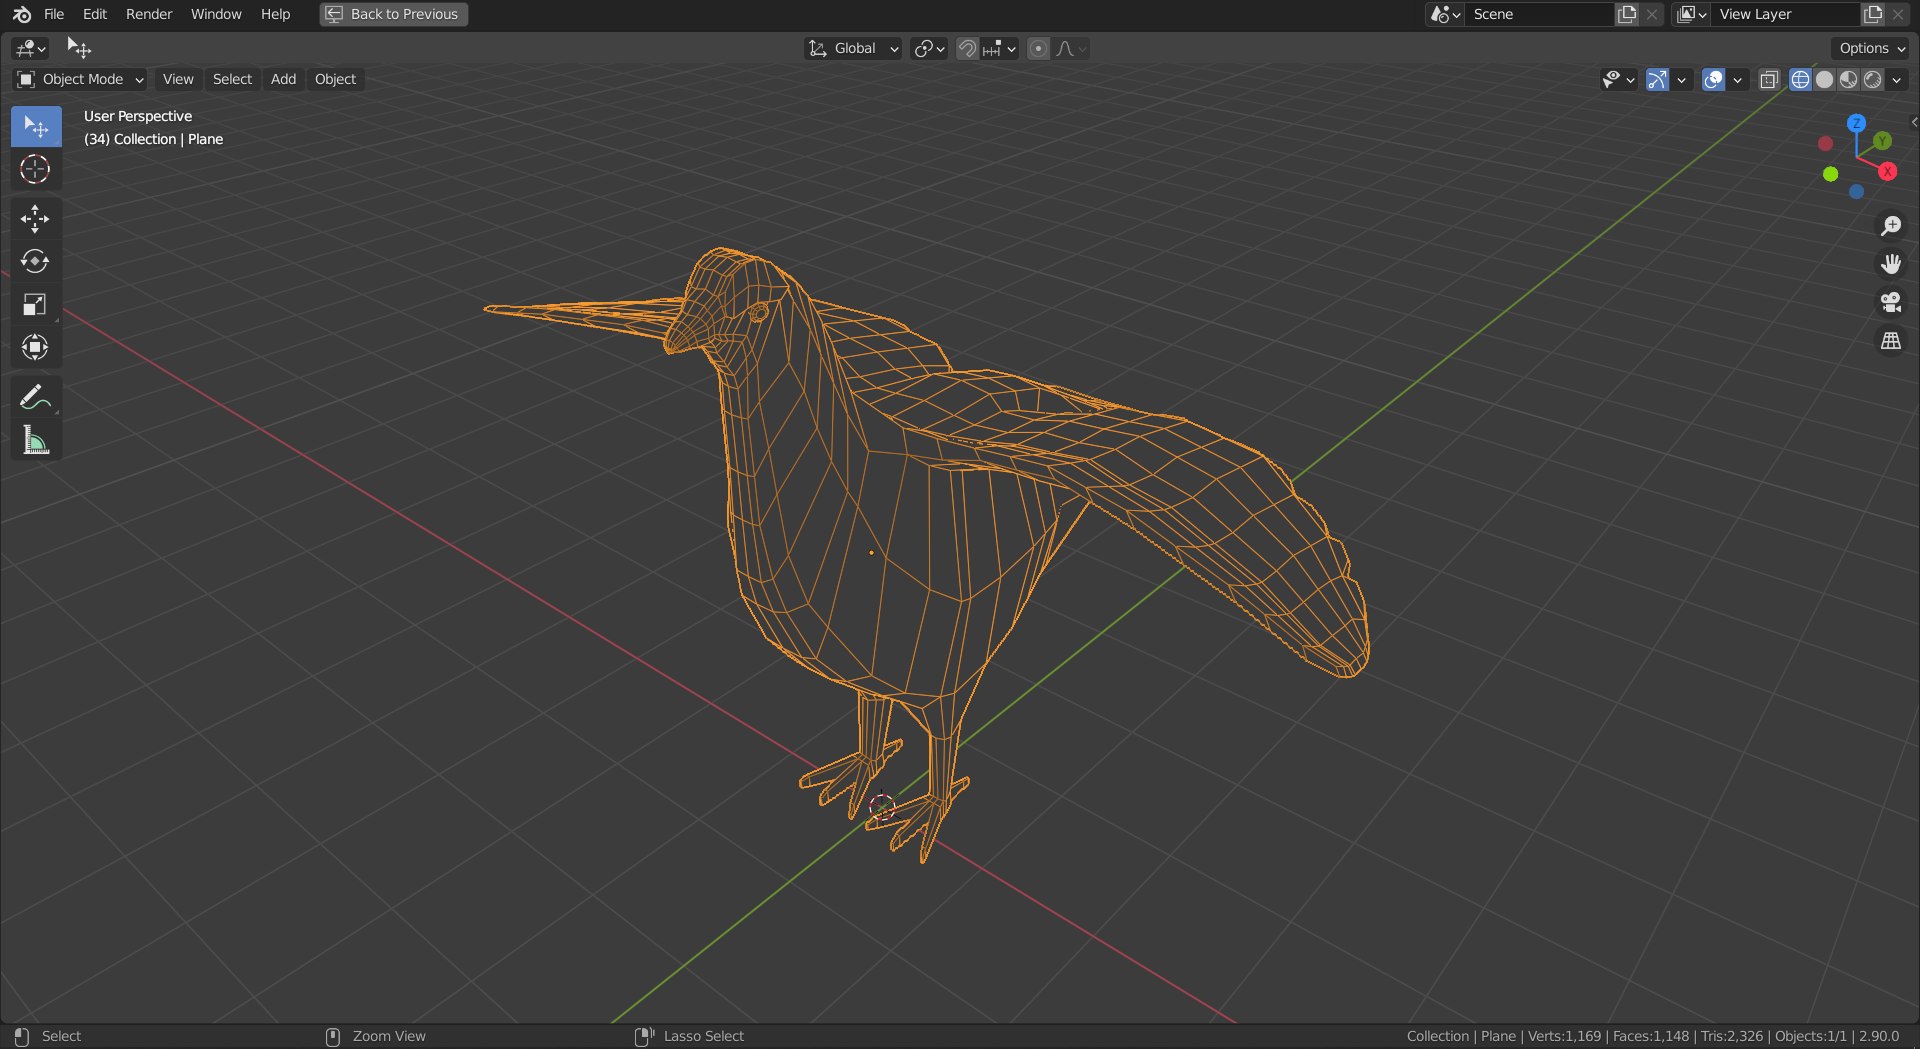Switch to Wireframe viewport shading

pos(1800,79)
